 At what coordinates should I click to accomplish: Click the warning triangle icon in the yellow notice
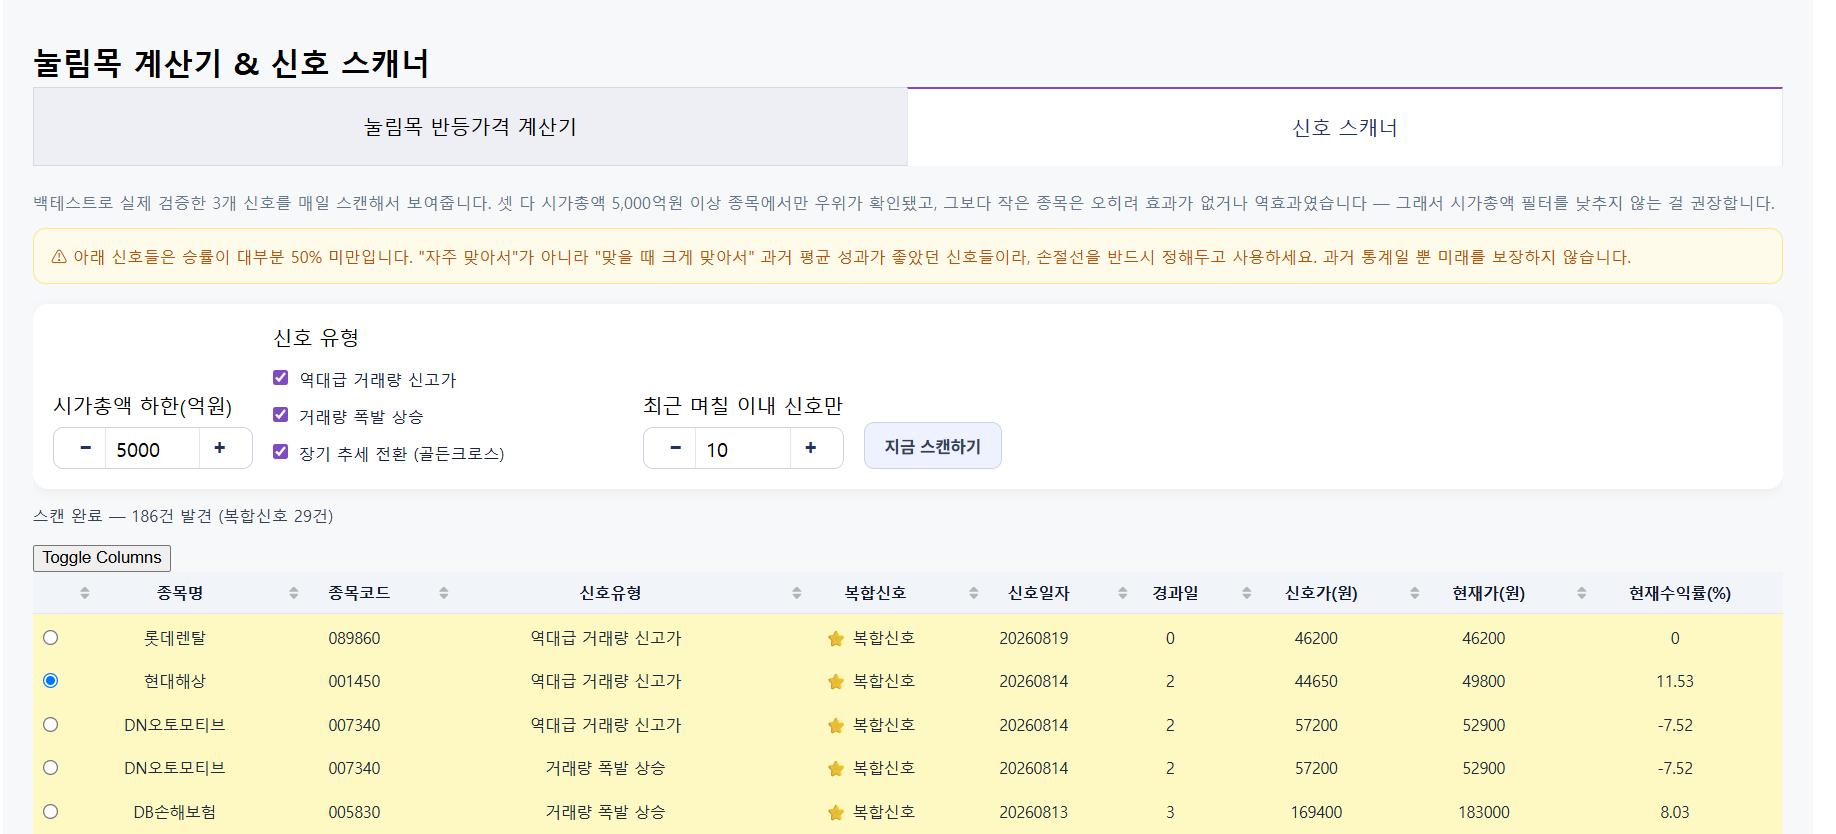tap(59, 257)
